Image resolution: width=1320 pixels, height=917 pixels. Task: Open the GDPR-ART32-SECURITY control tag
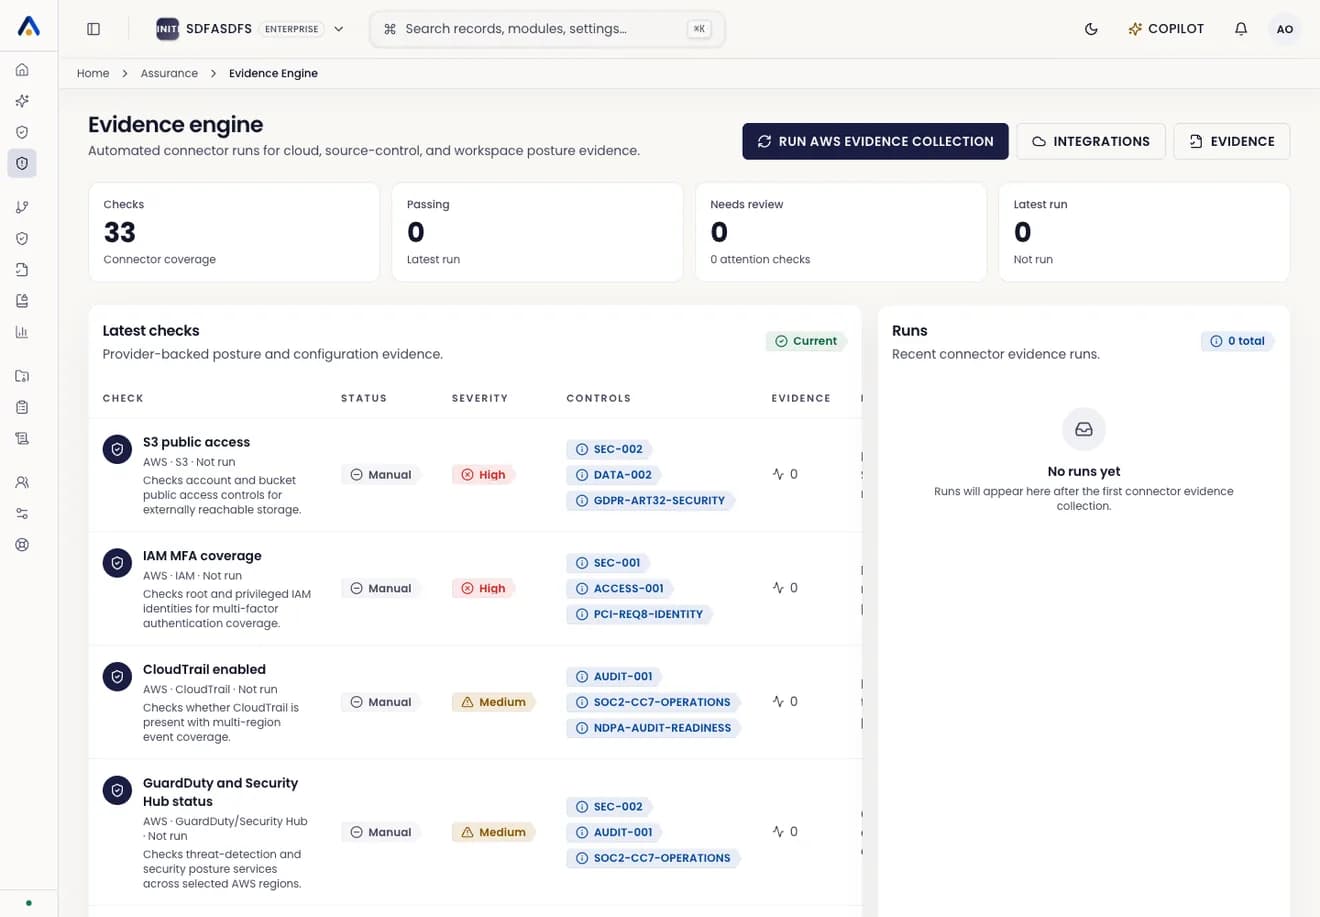click(x=650, y=501)
